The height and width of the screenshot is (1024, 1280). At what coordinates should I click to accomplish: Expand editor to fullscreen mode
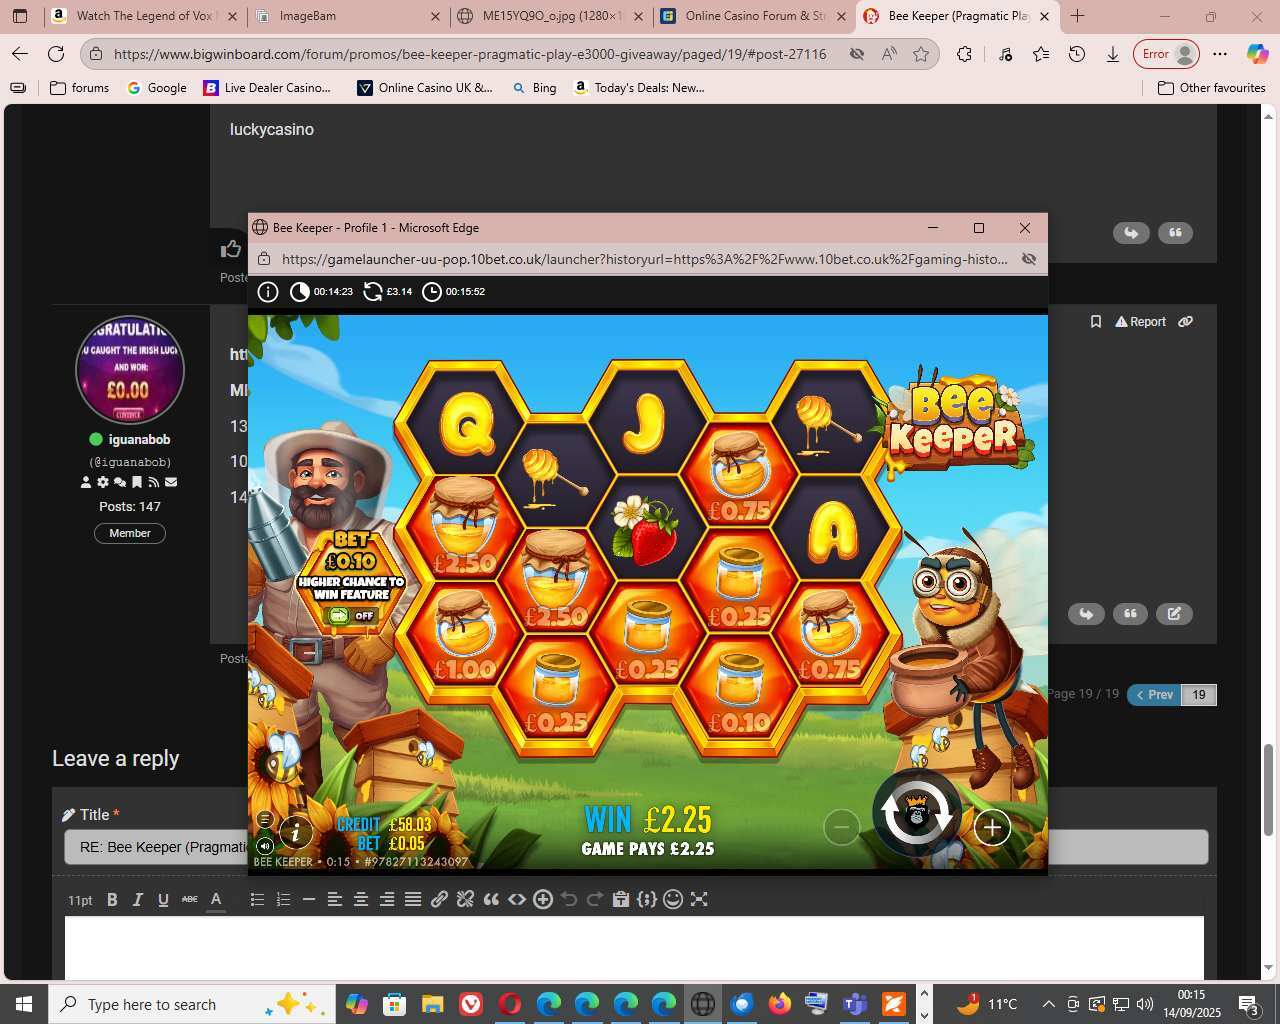click(699, 900)
